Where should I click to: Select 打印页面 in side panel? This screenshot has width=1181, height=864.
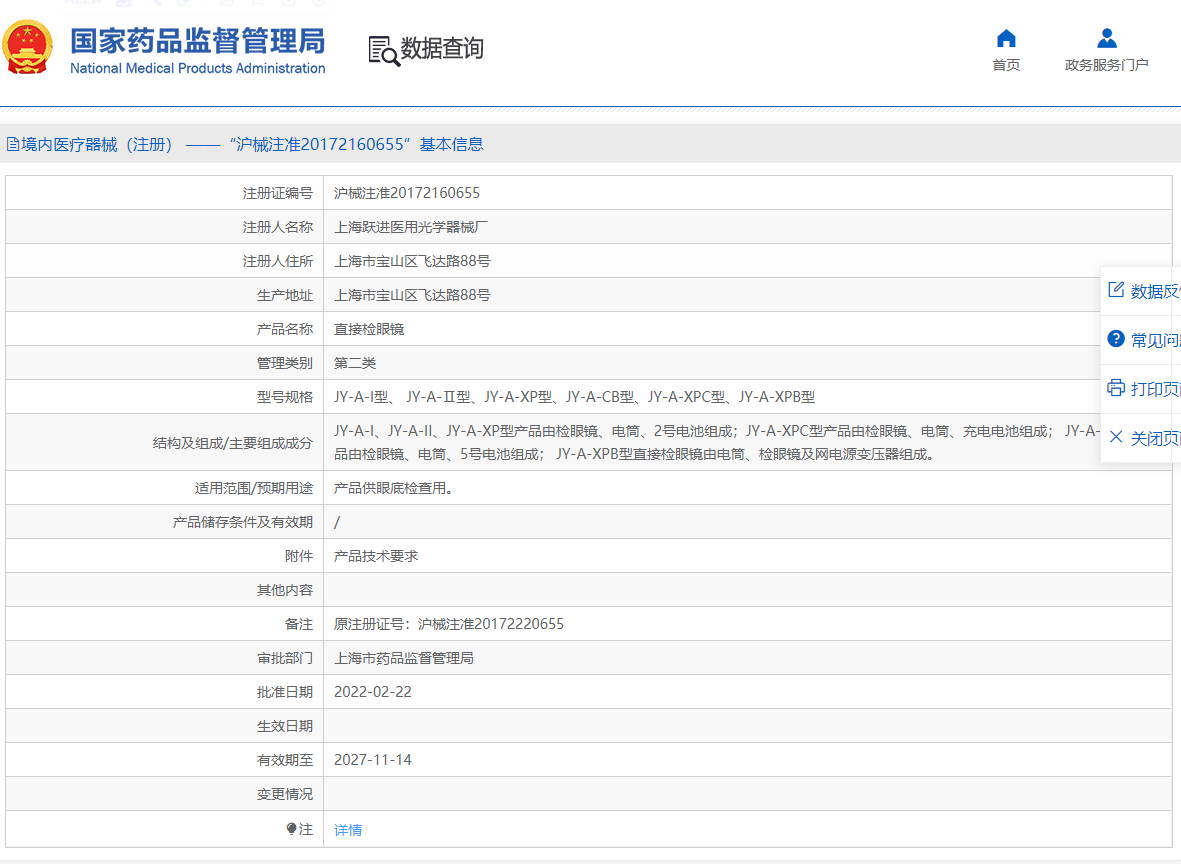[x=1155, y=389]
